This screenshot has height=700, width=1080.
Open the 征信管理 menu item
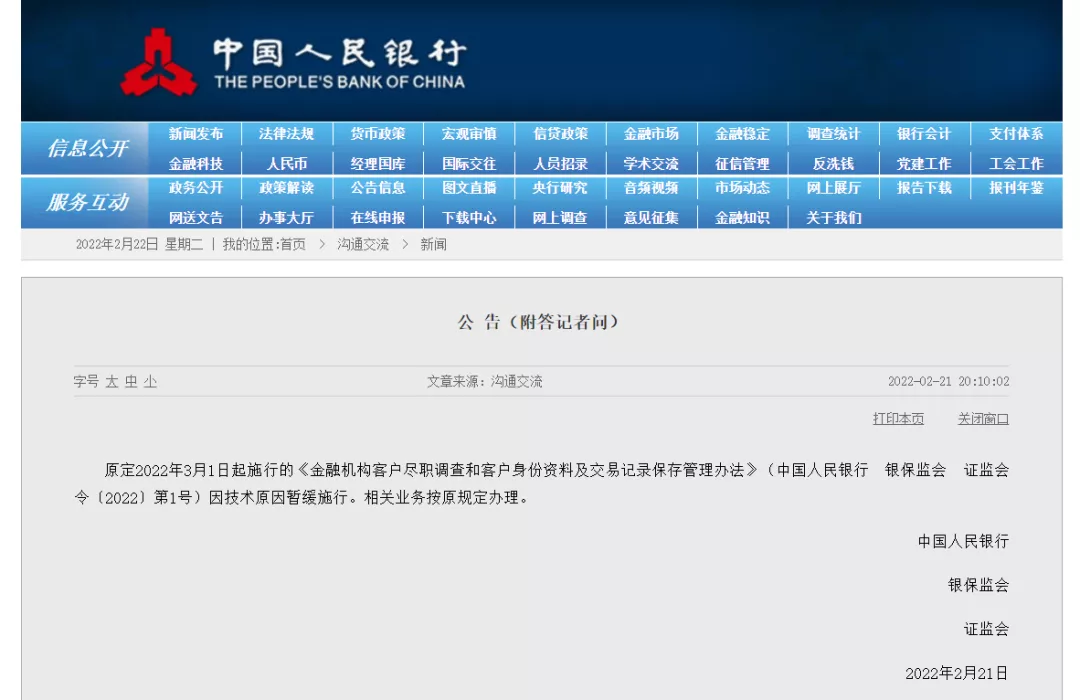pos(742,162)
